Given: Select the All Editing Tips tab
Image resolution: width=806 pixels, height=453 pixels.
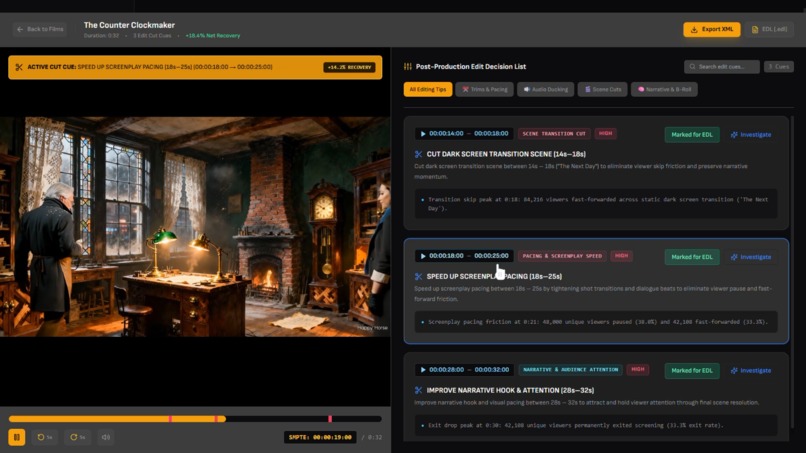Looking at the screenshot, I should [428, 89].
